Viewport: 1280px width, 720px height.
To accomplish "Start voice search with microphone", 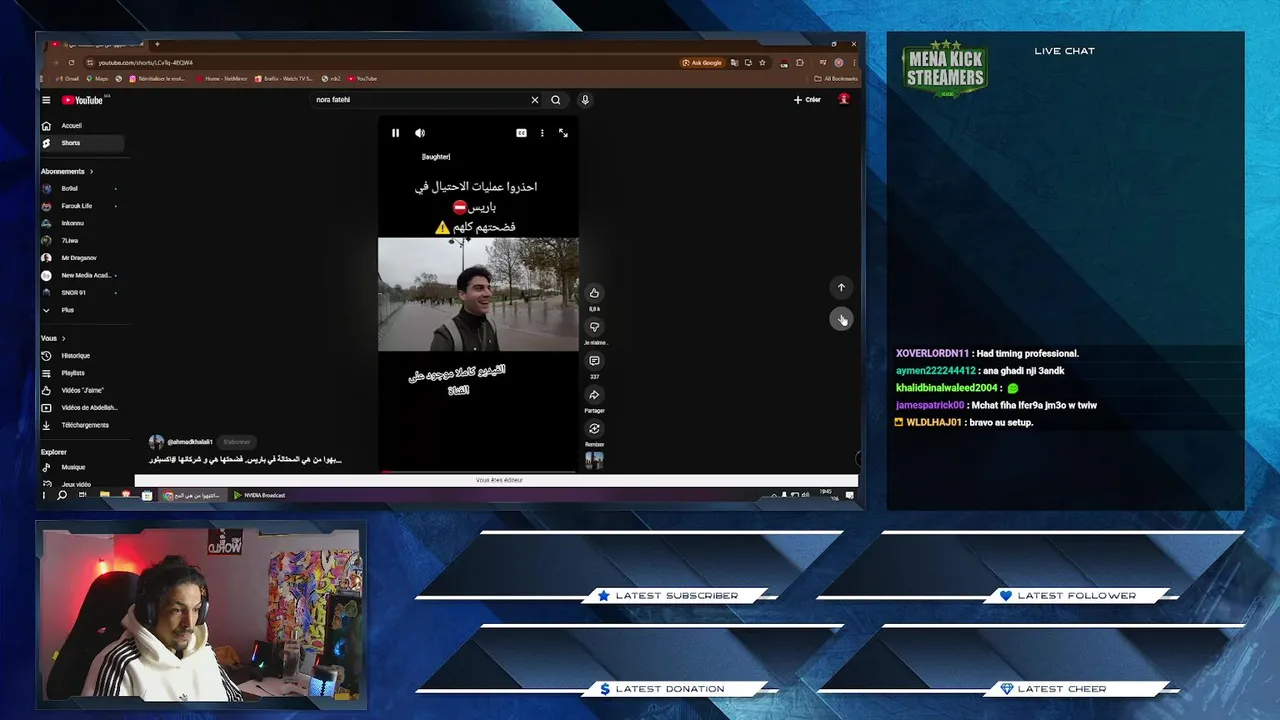I will (x=585, y=100).
